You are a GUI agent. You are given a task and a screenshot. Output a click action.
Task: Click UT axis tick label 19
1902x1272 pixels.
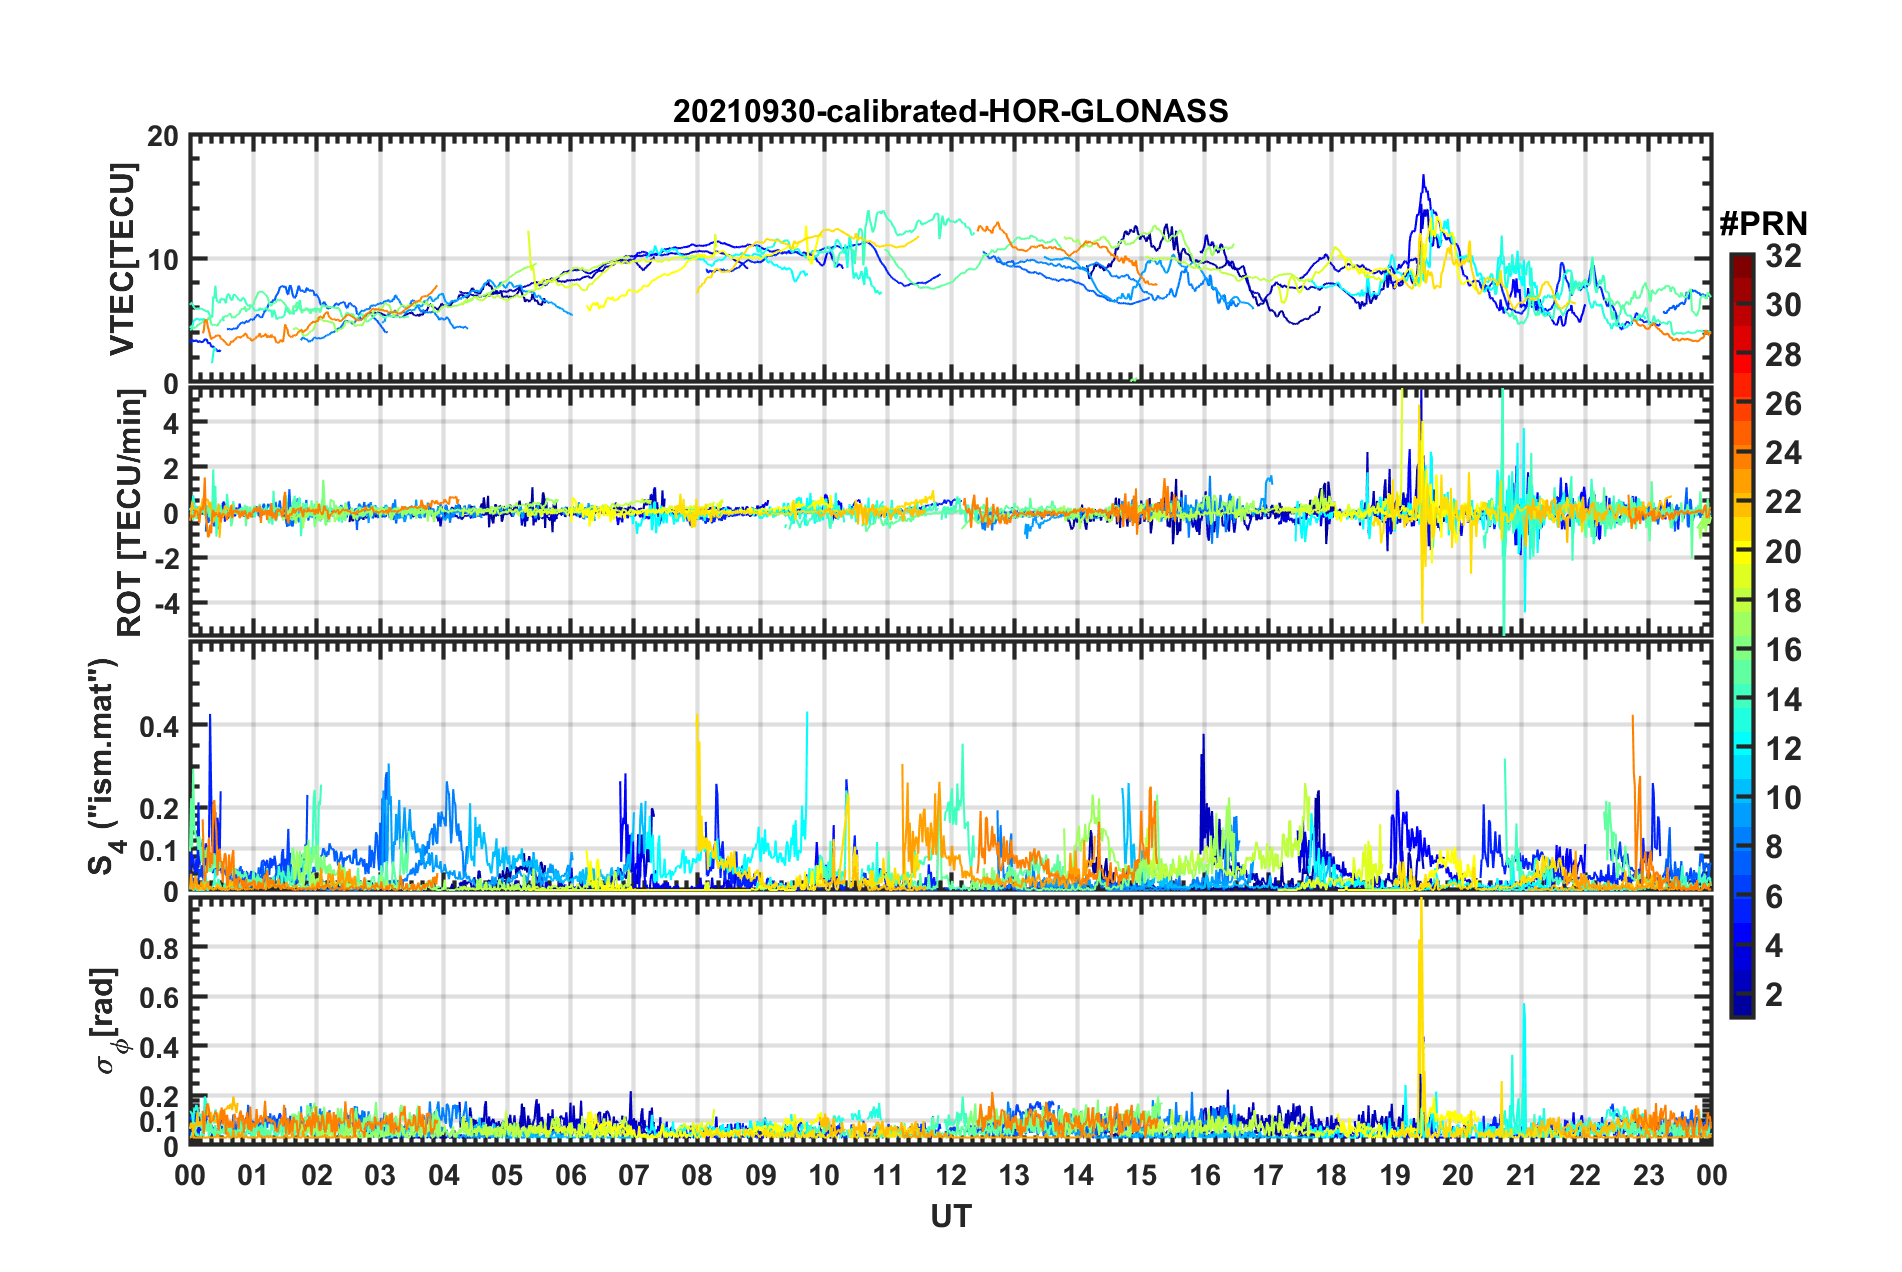coord(1395,1175)
